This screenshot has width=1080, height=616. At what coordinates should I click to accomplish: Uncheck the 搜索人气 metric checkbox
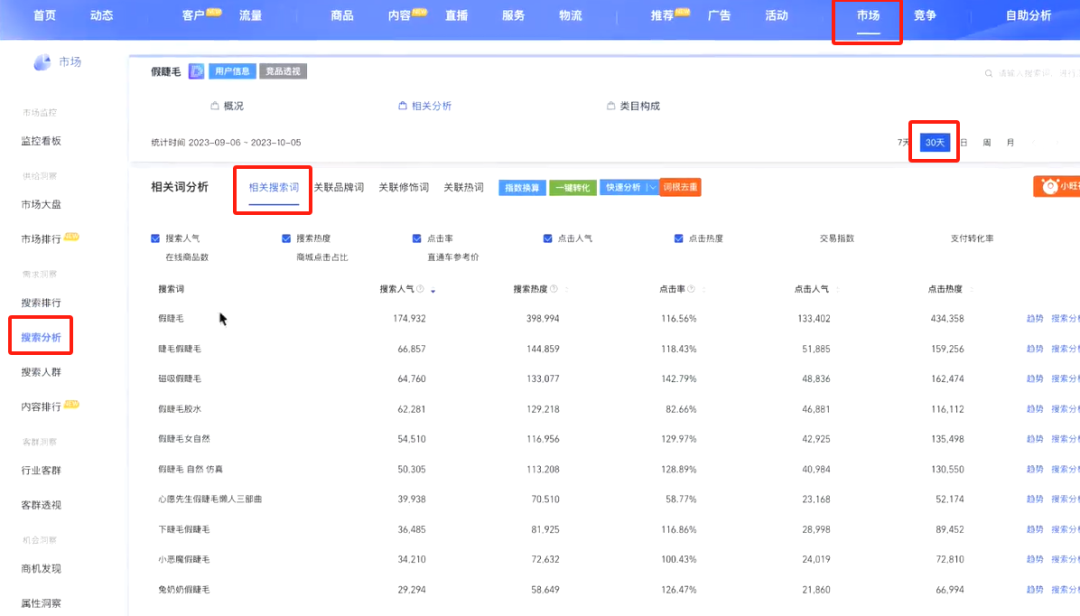(x=156, y=238)
